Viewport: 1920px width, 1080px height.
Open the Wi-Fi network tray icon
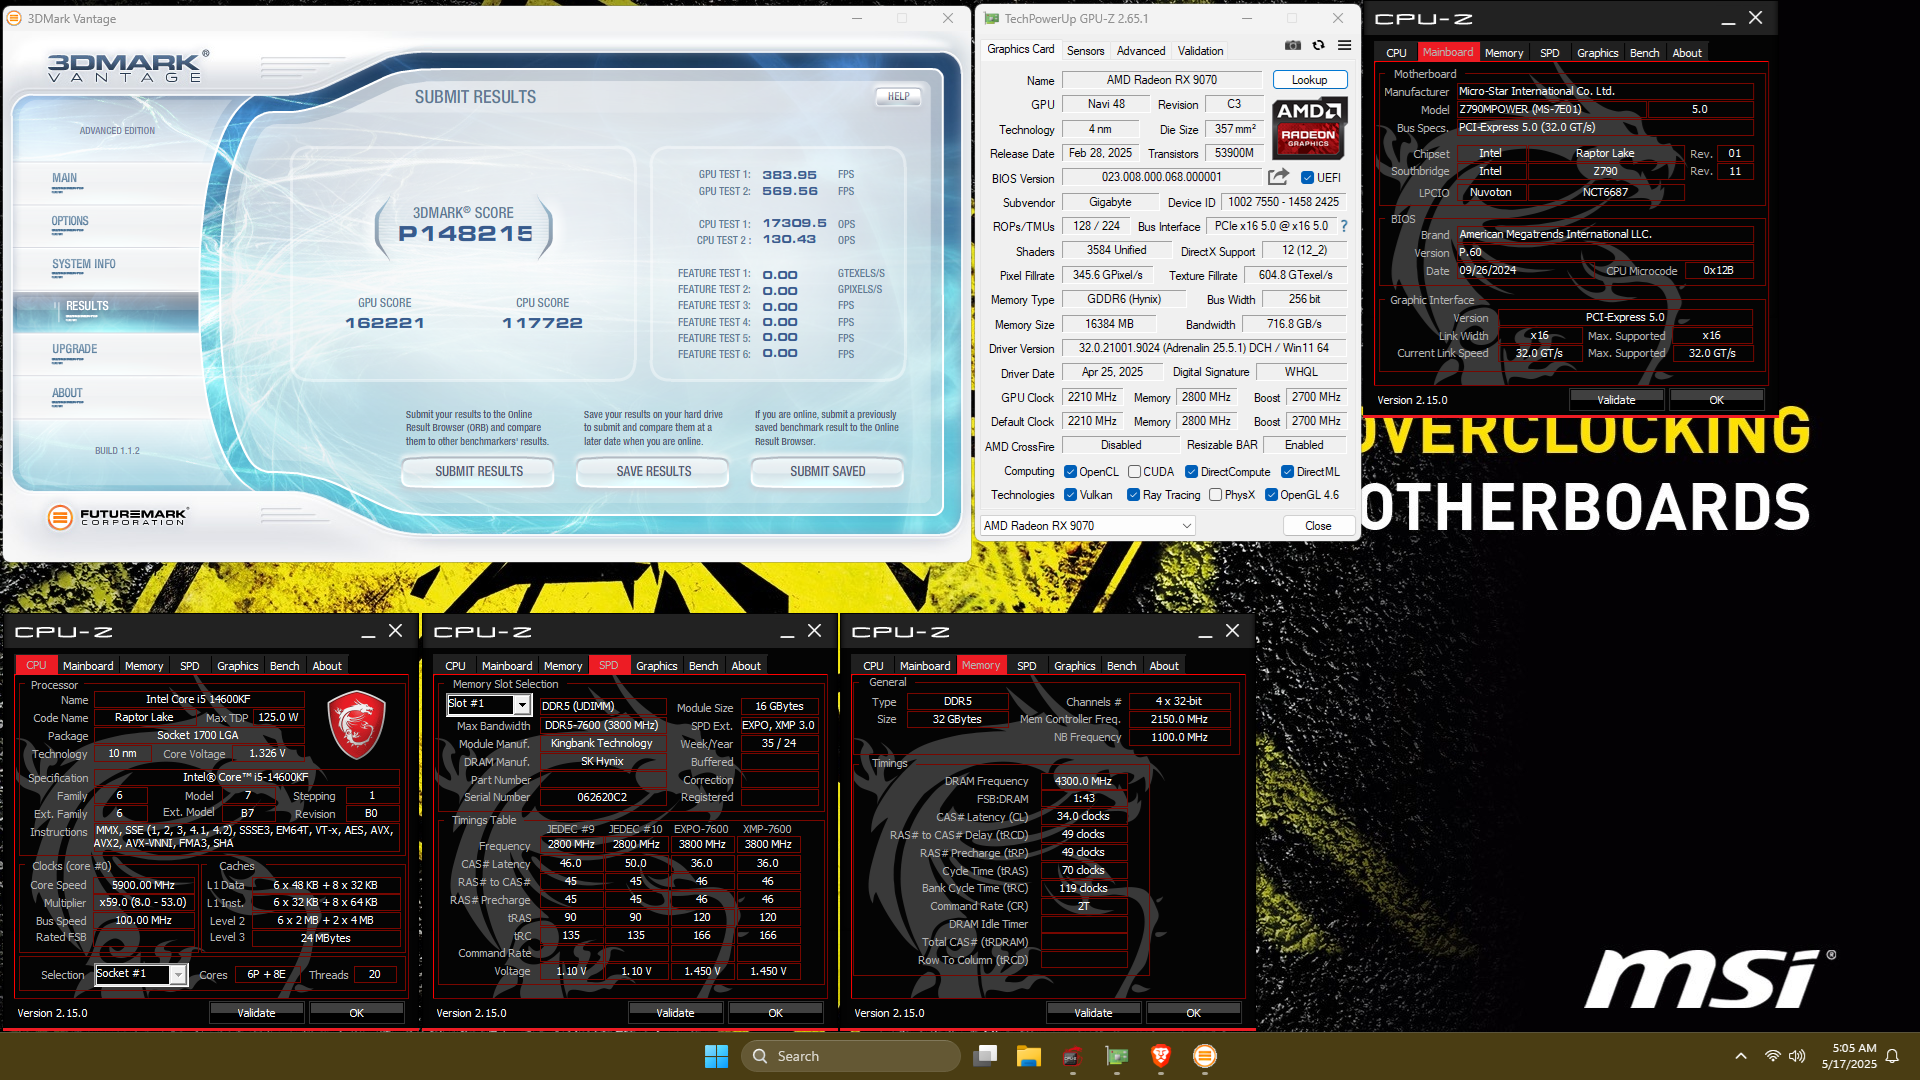click(1773, 1056)
